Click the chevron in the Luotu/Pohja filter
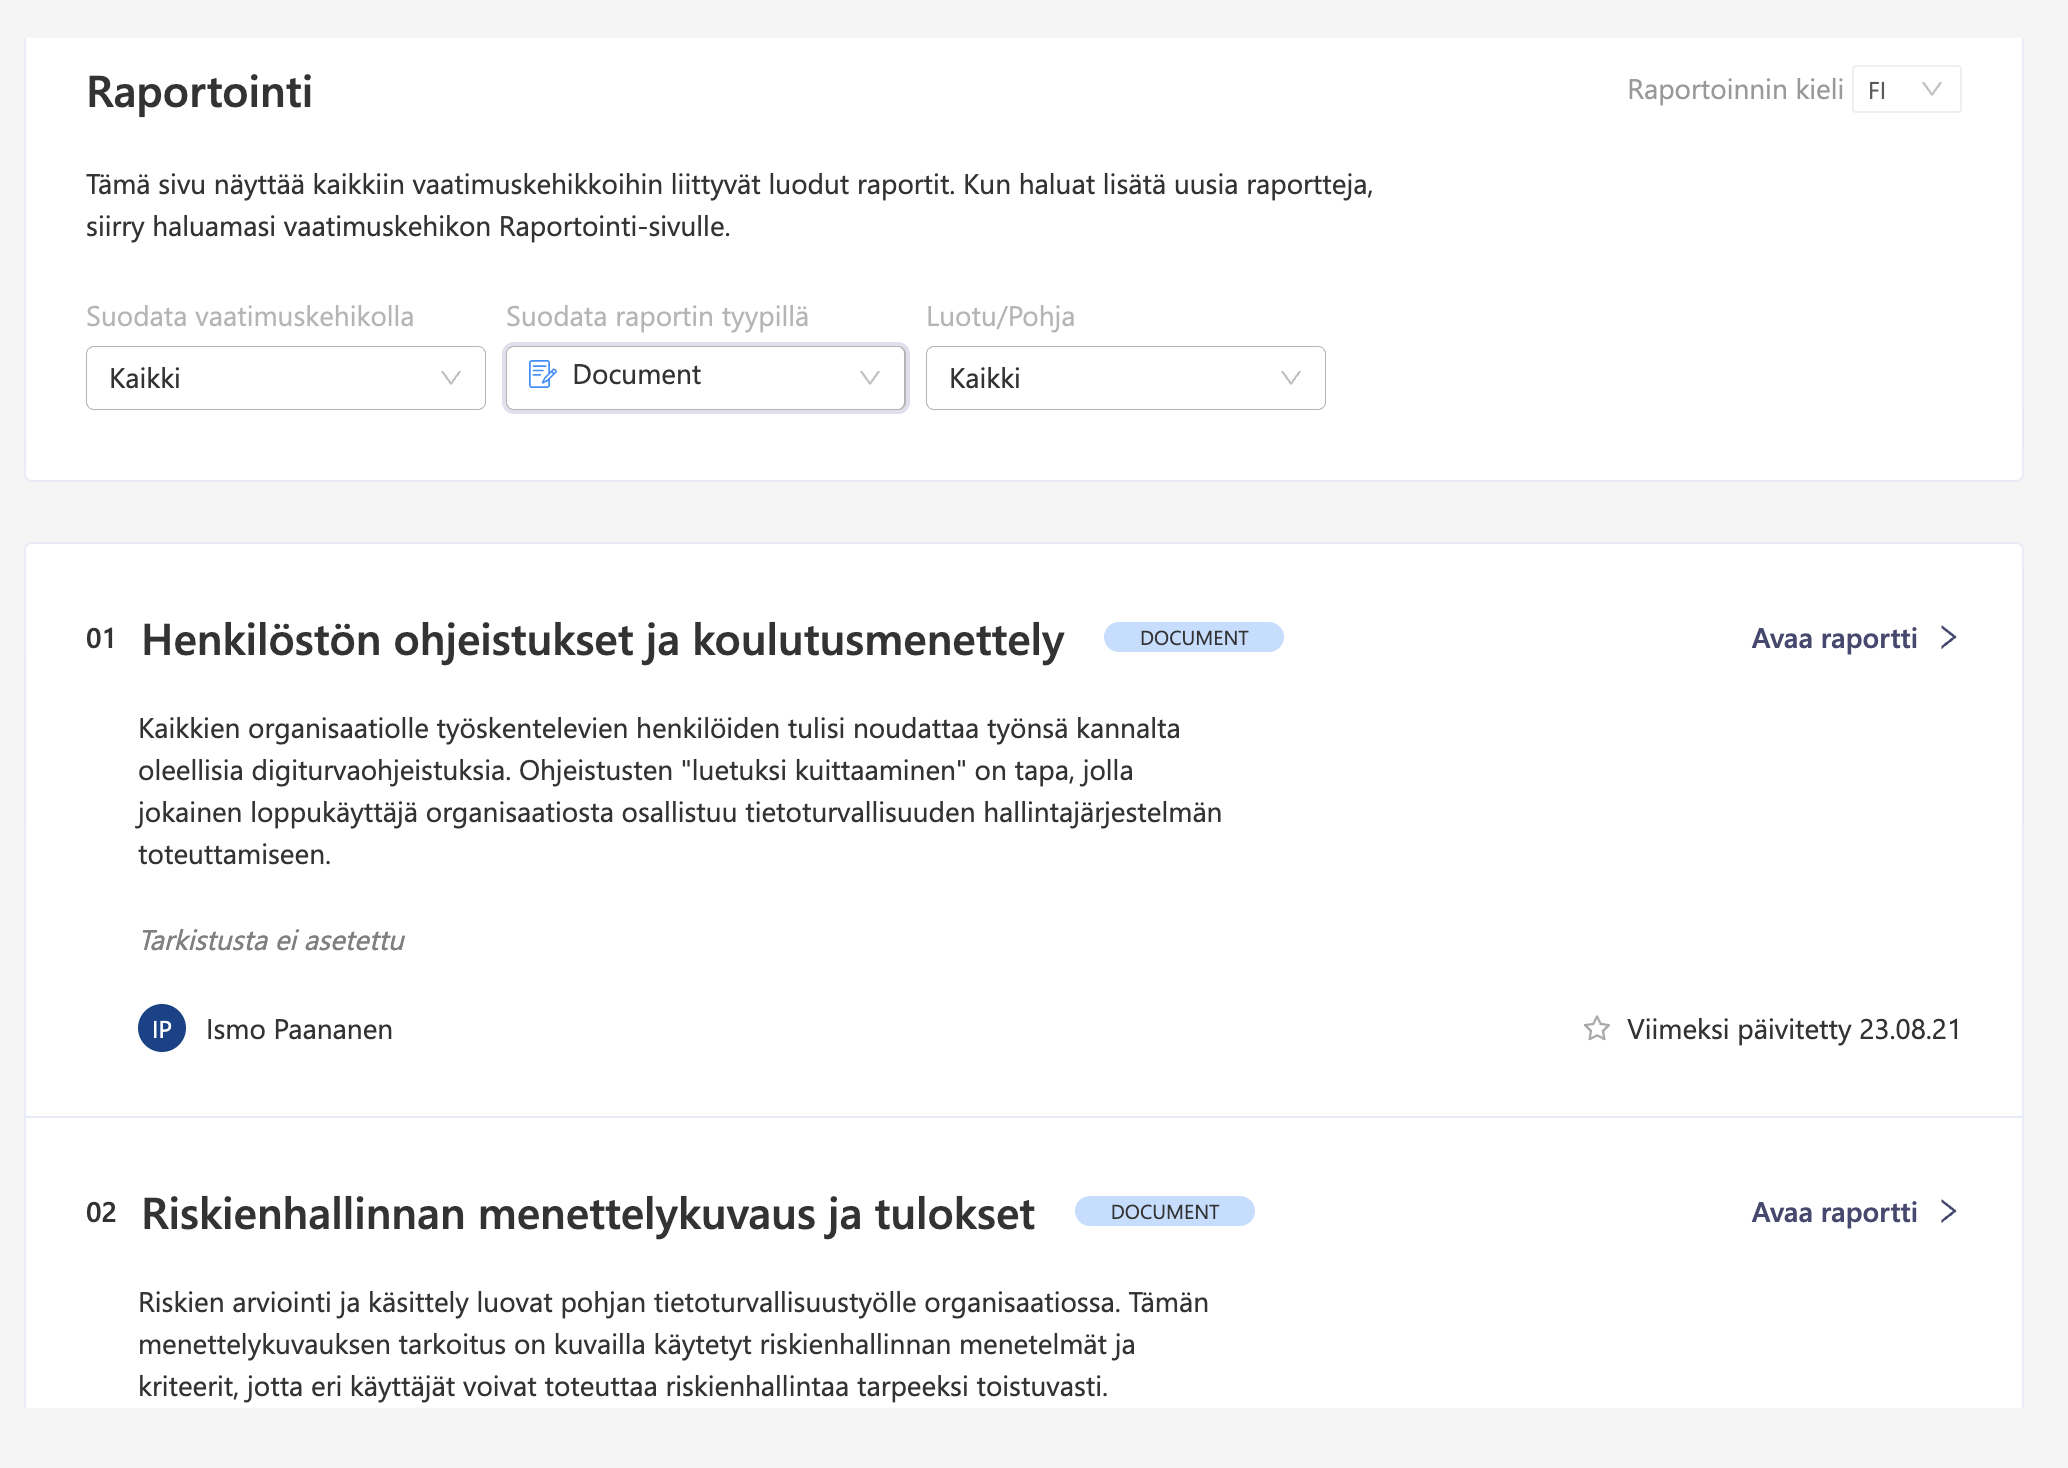The image size is (2068, 1468). (x=1291, y=378)
